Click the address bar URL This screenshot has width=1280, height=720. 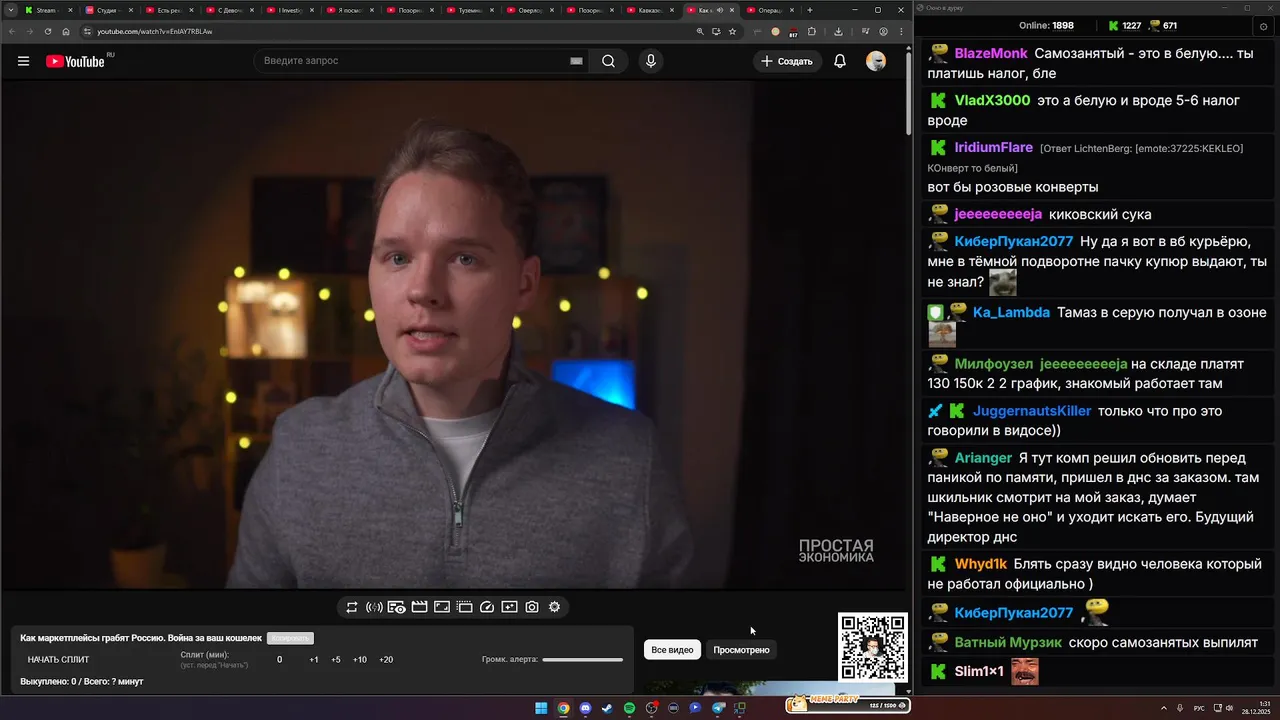click(155, 31)
